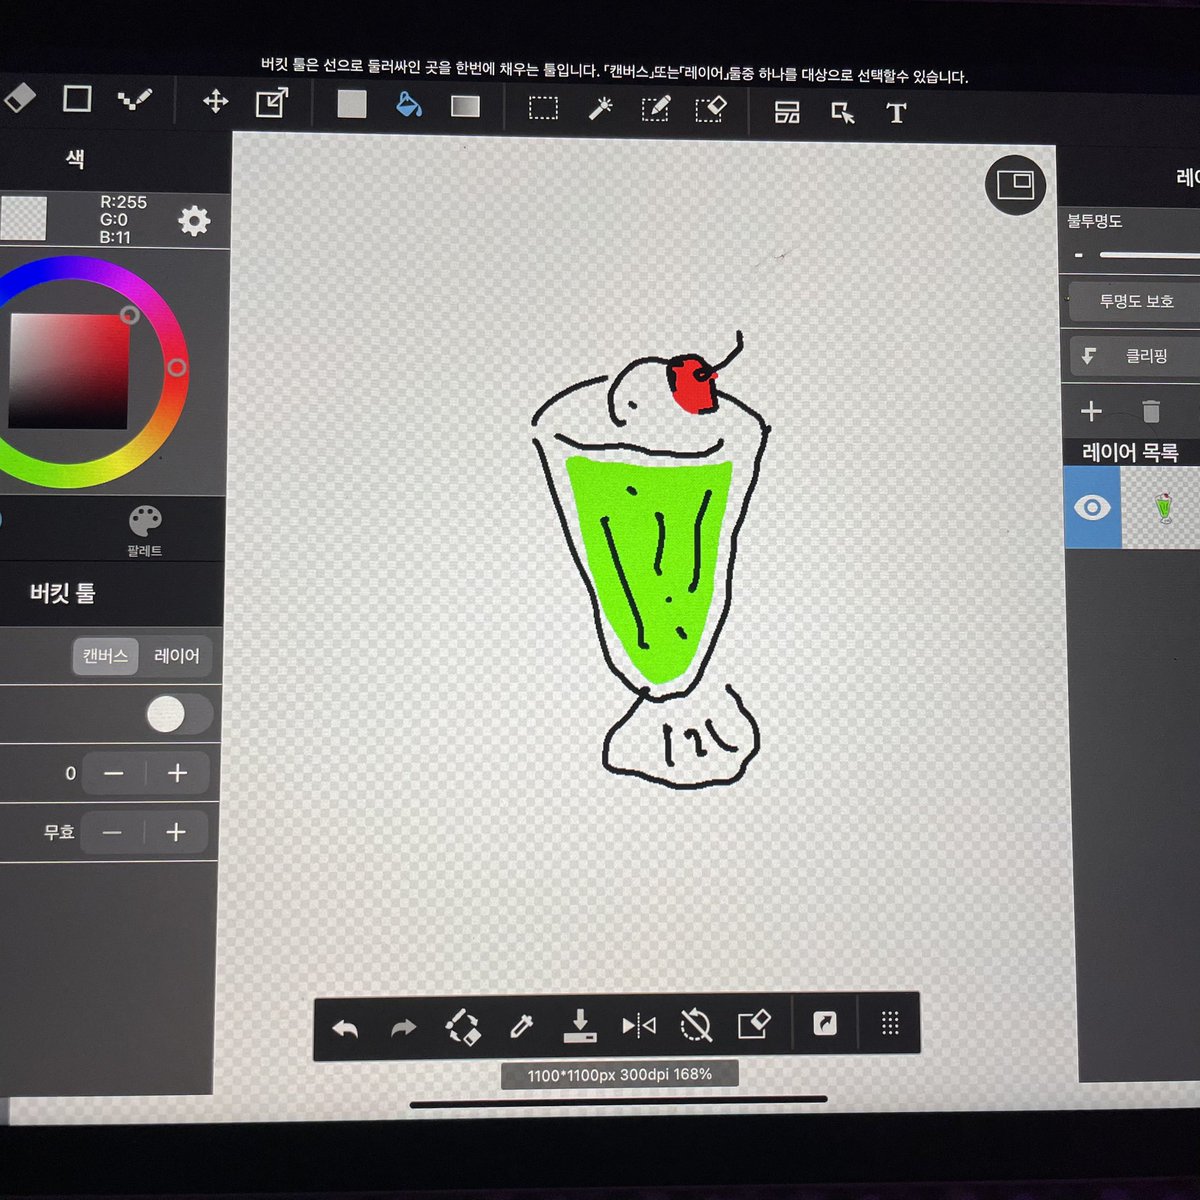Tap the 버킷 툴 panel heading
Viewport: 1200px width, 1200px height.
click(62, 593)
